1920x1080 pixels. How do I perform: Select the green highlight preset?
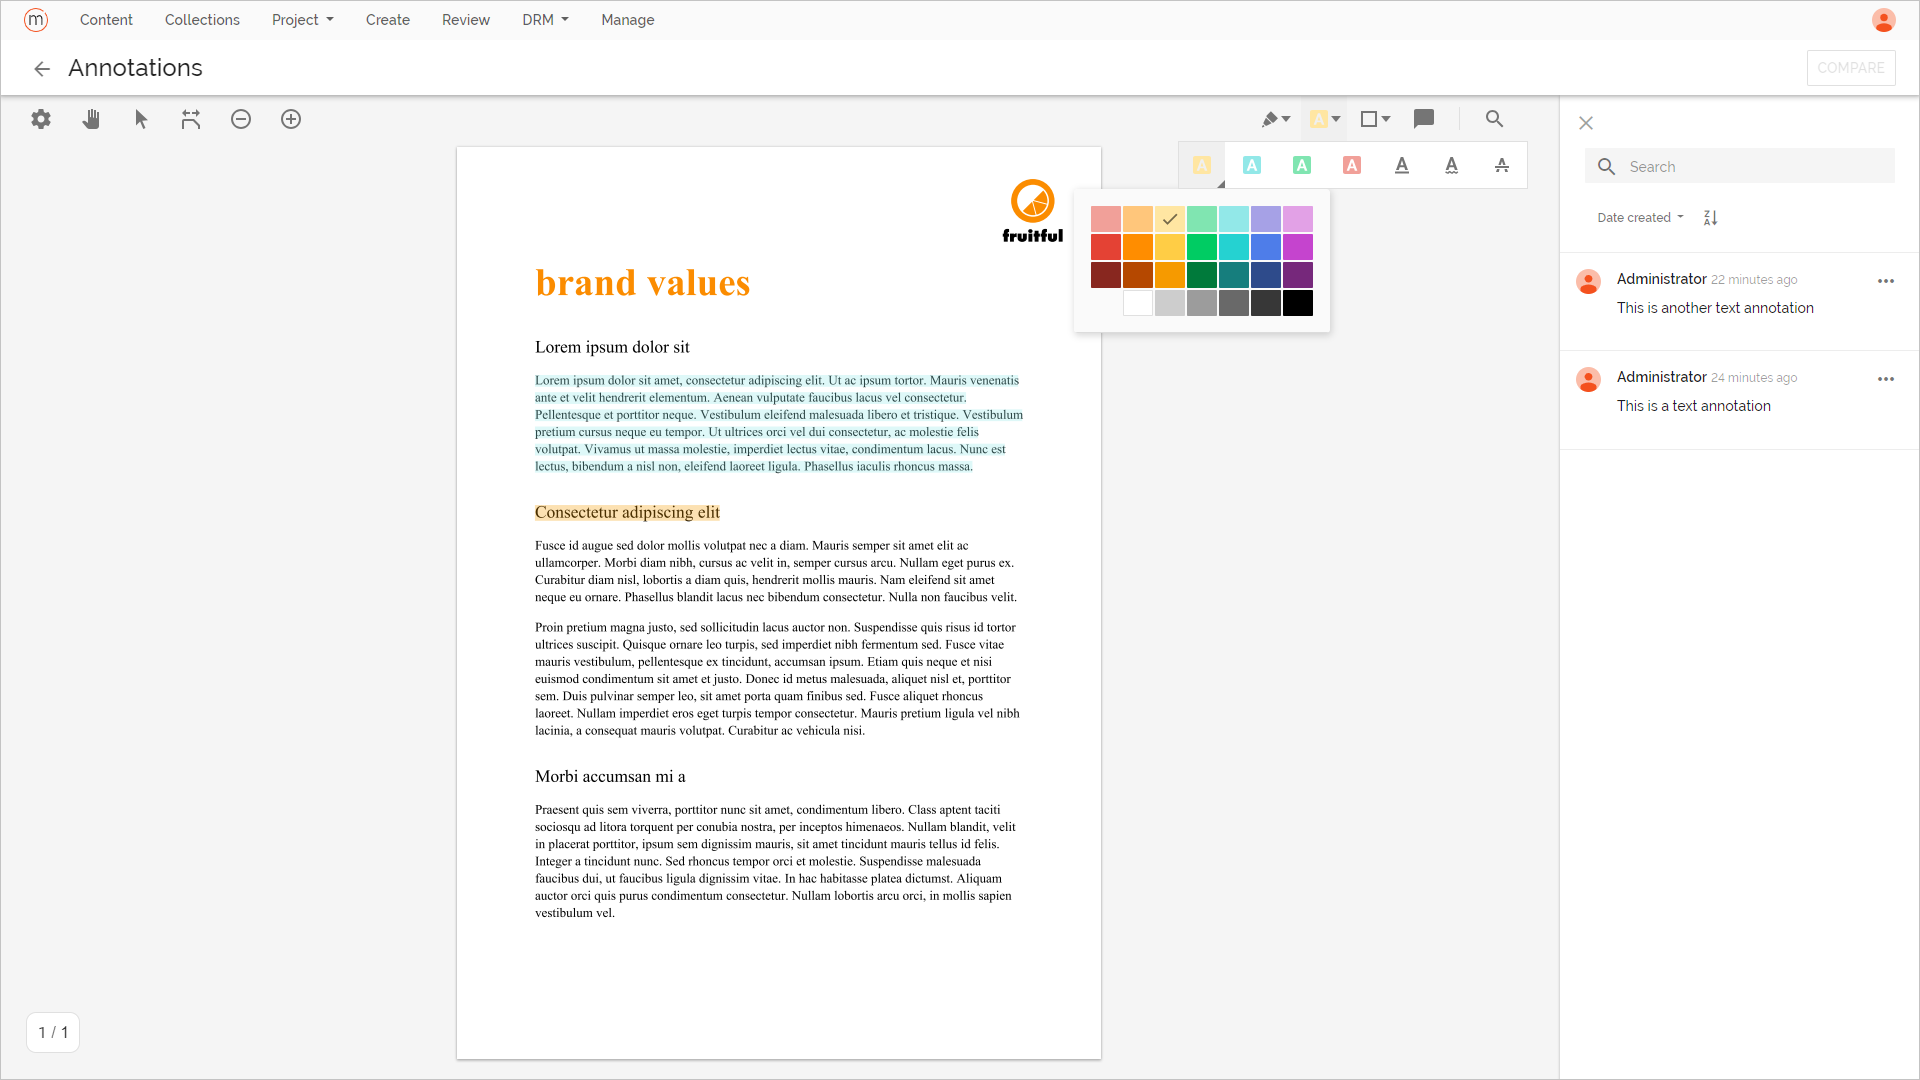pyautogui.click(x=1302, y=165)
